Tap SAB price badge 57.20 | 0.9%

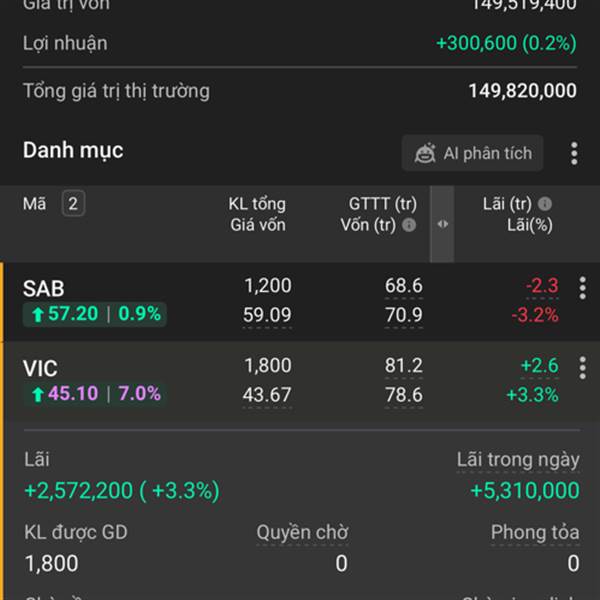(95, 314)
